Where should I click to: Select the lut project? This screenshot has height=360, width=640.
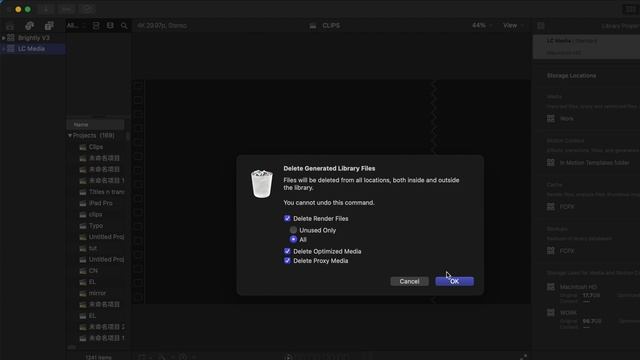[93, 248]
